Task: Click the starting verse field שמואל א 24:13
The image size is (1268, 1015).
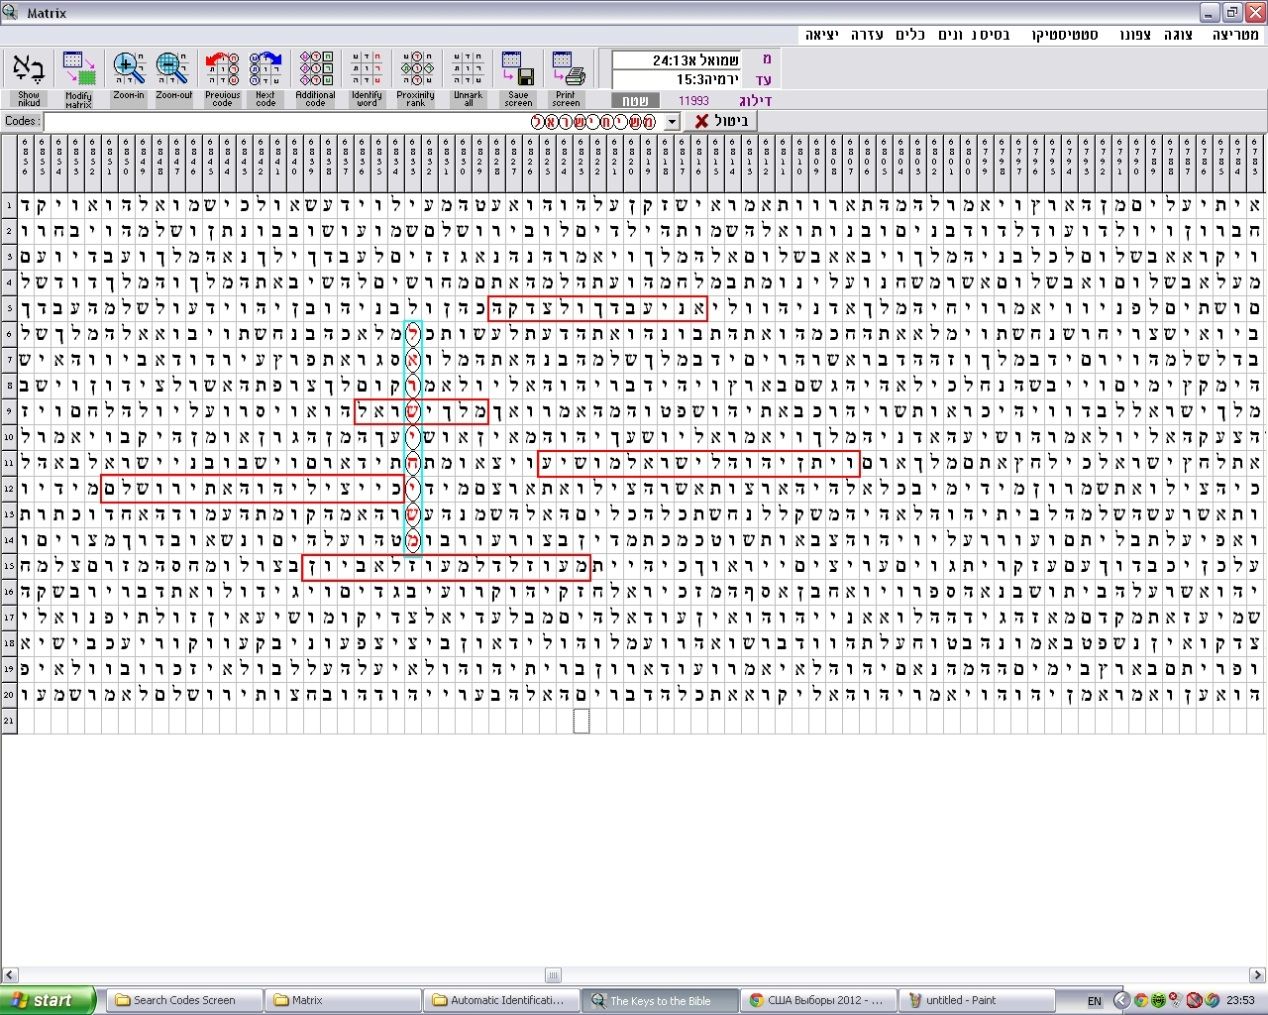Action: click(676, 60)
